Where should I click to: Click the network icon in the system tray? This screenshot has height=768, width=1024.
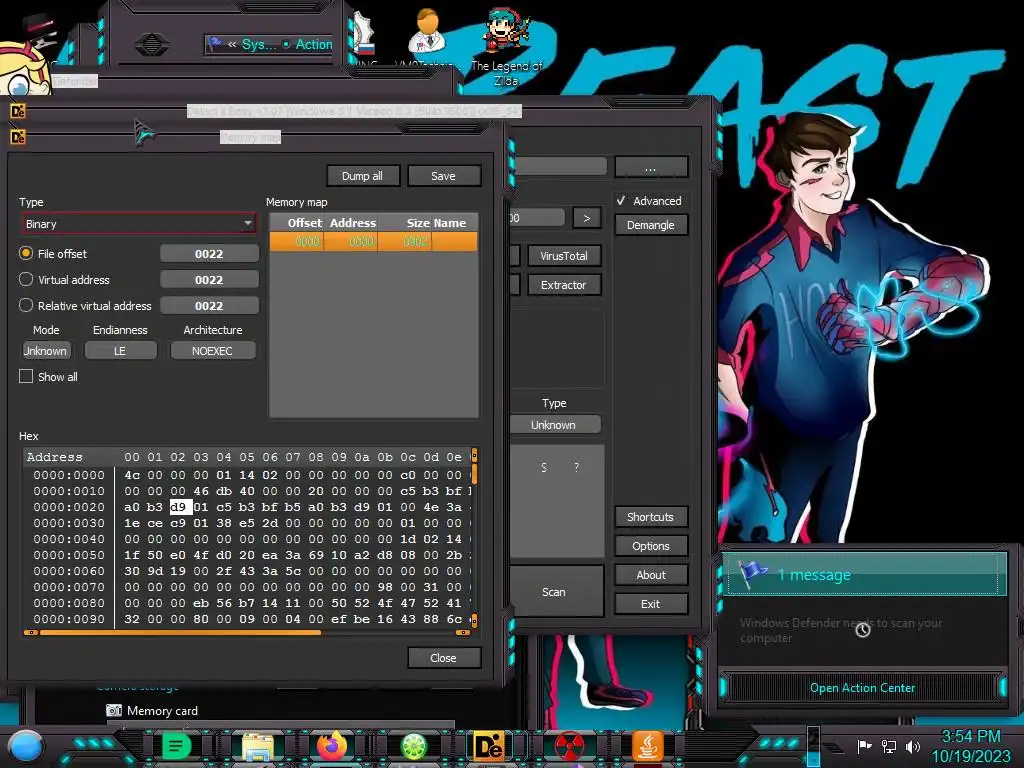(888, 746)
